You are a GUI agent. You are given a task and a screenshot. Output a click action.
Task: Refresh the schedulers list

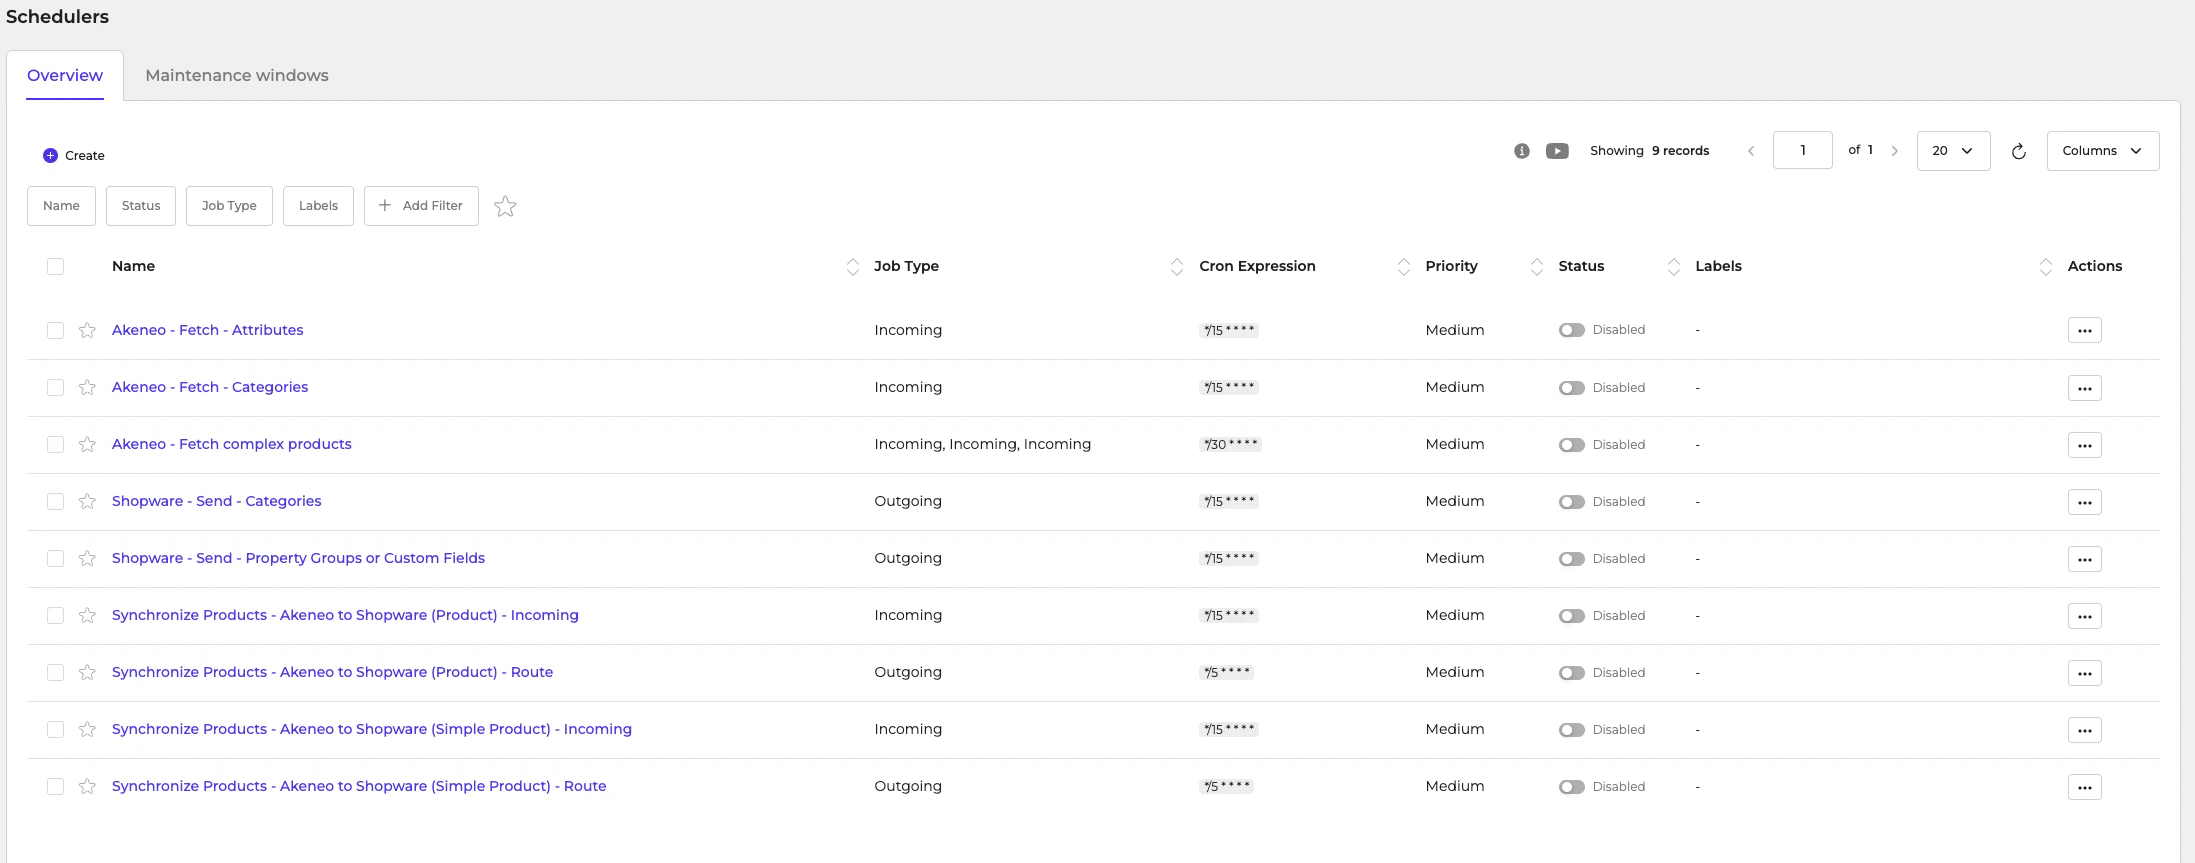point(2018,151)
